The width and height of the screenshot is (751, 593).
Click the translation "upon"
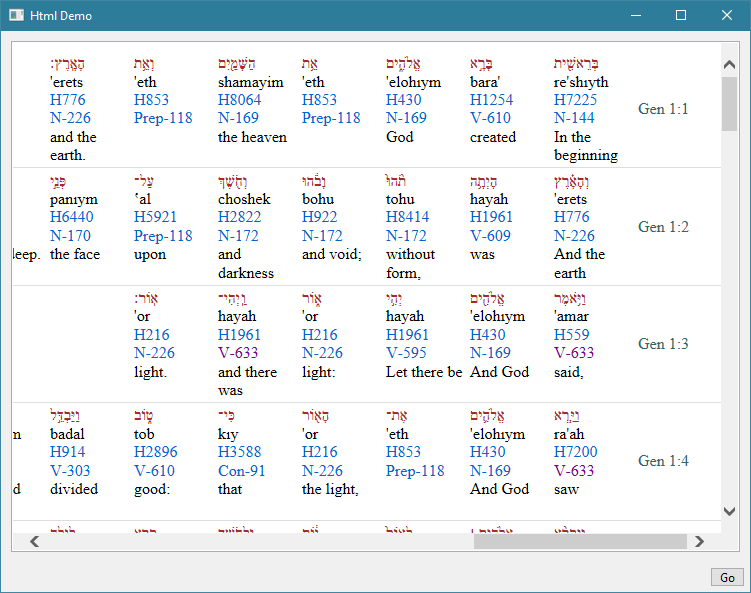(x=150, y=254)
